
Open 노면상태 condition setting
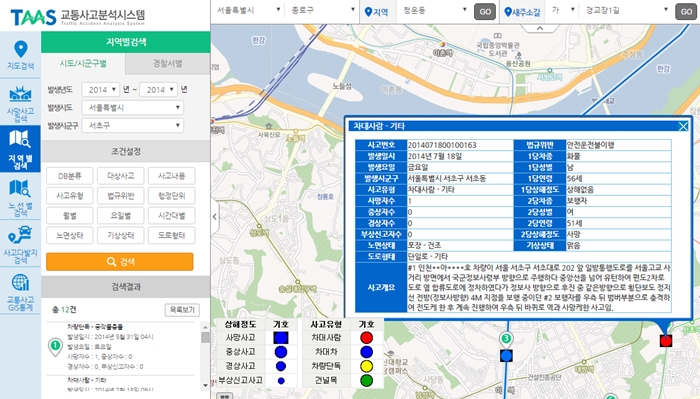(70, 235)
